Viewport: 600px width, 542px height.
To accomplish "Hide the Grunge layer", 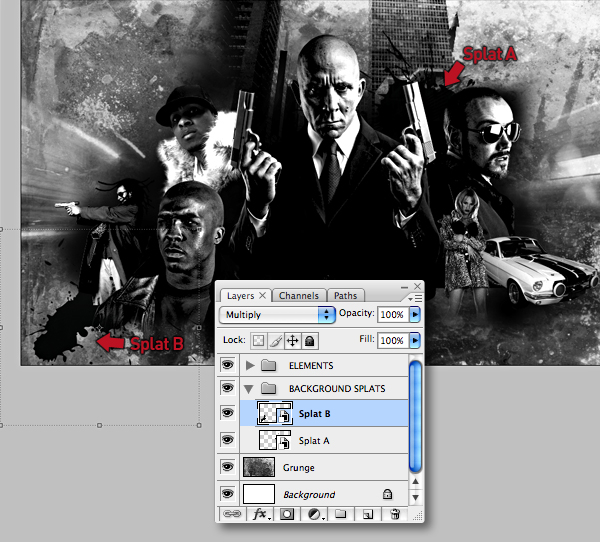I will click(x=228, y=467).
